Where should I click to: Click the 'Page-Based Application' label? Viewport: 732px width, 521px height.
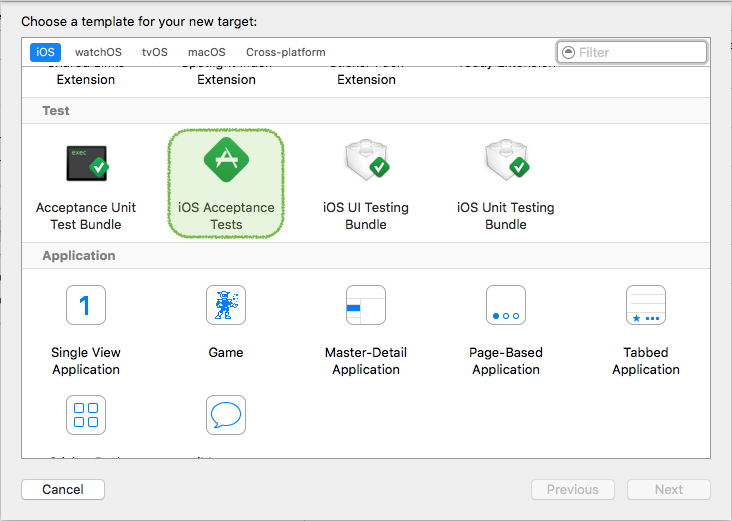[506, 361]
